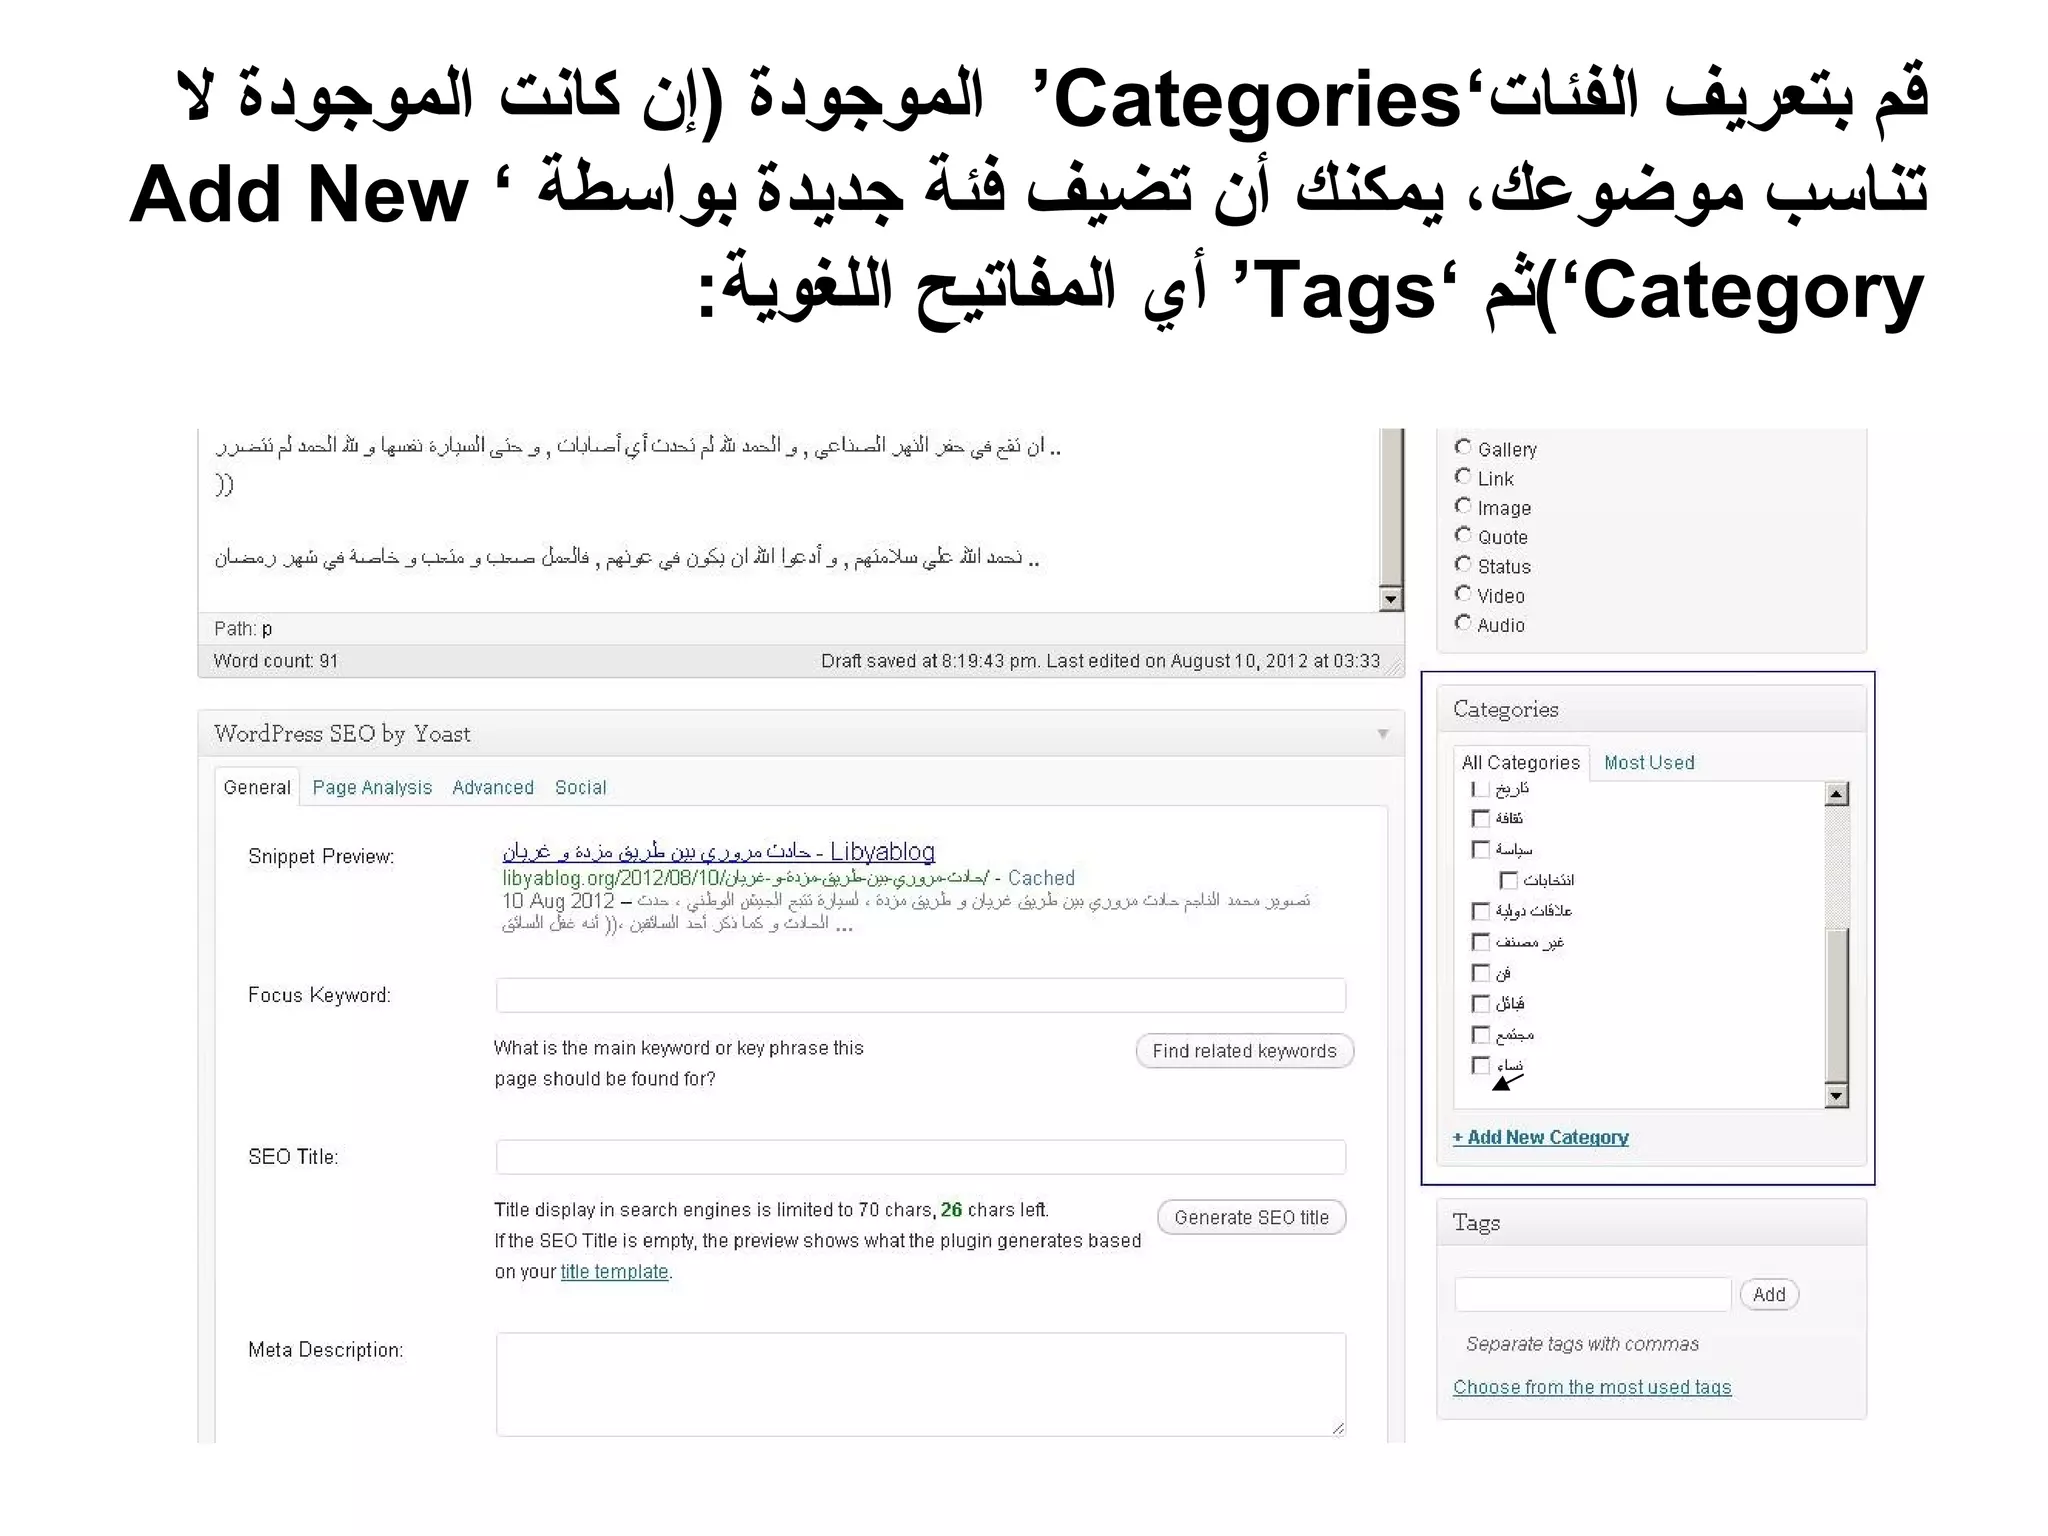Click the Categories panel header
Viewport: 2048px width, 1536px height.
point(1651,709)
